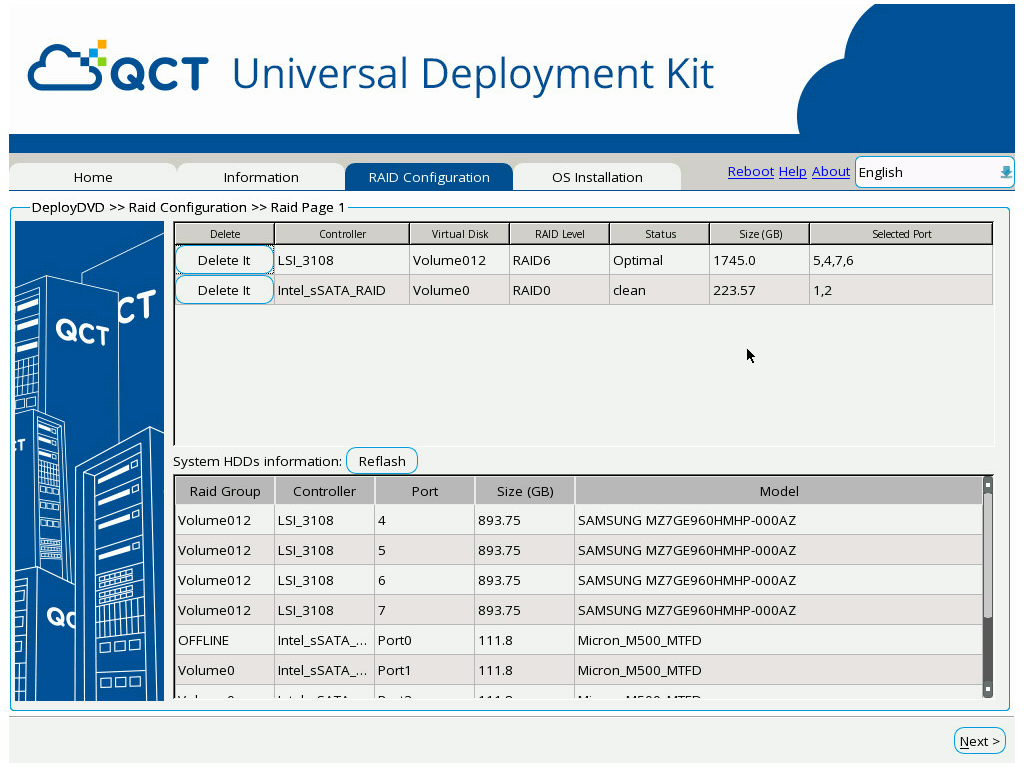The width and height of the screenshot is (1024, 768).
Task: Delete the Volume0 RAID0 virtual disk
Action: 224,290
